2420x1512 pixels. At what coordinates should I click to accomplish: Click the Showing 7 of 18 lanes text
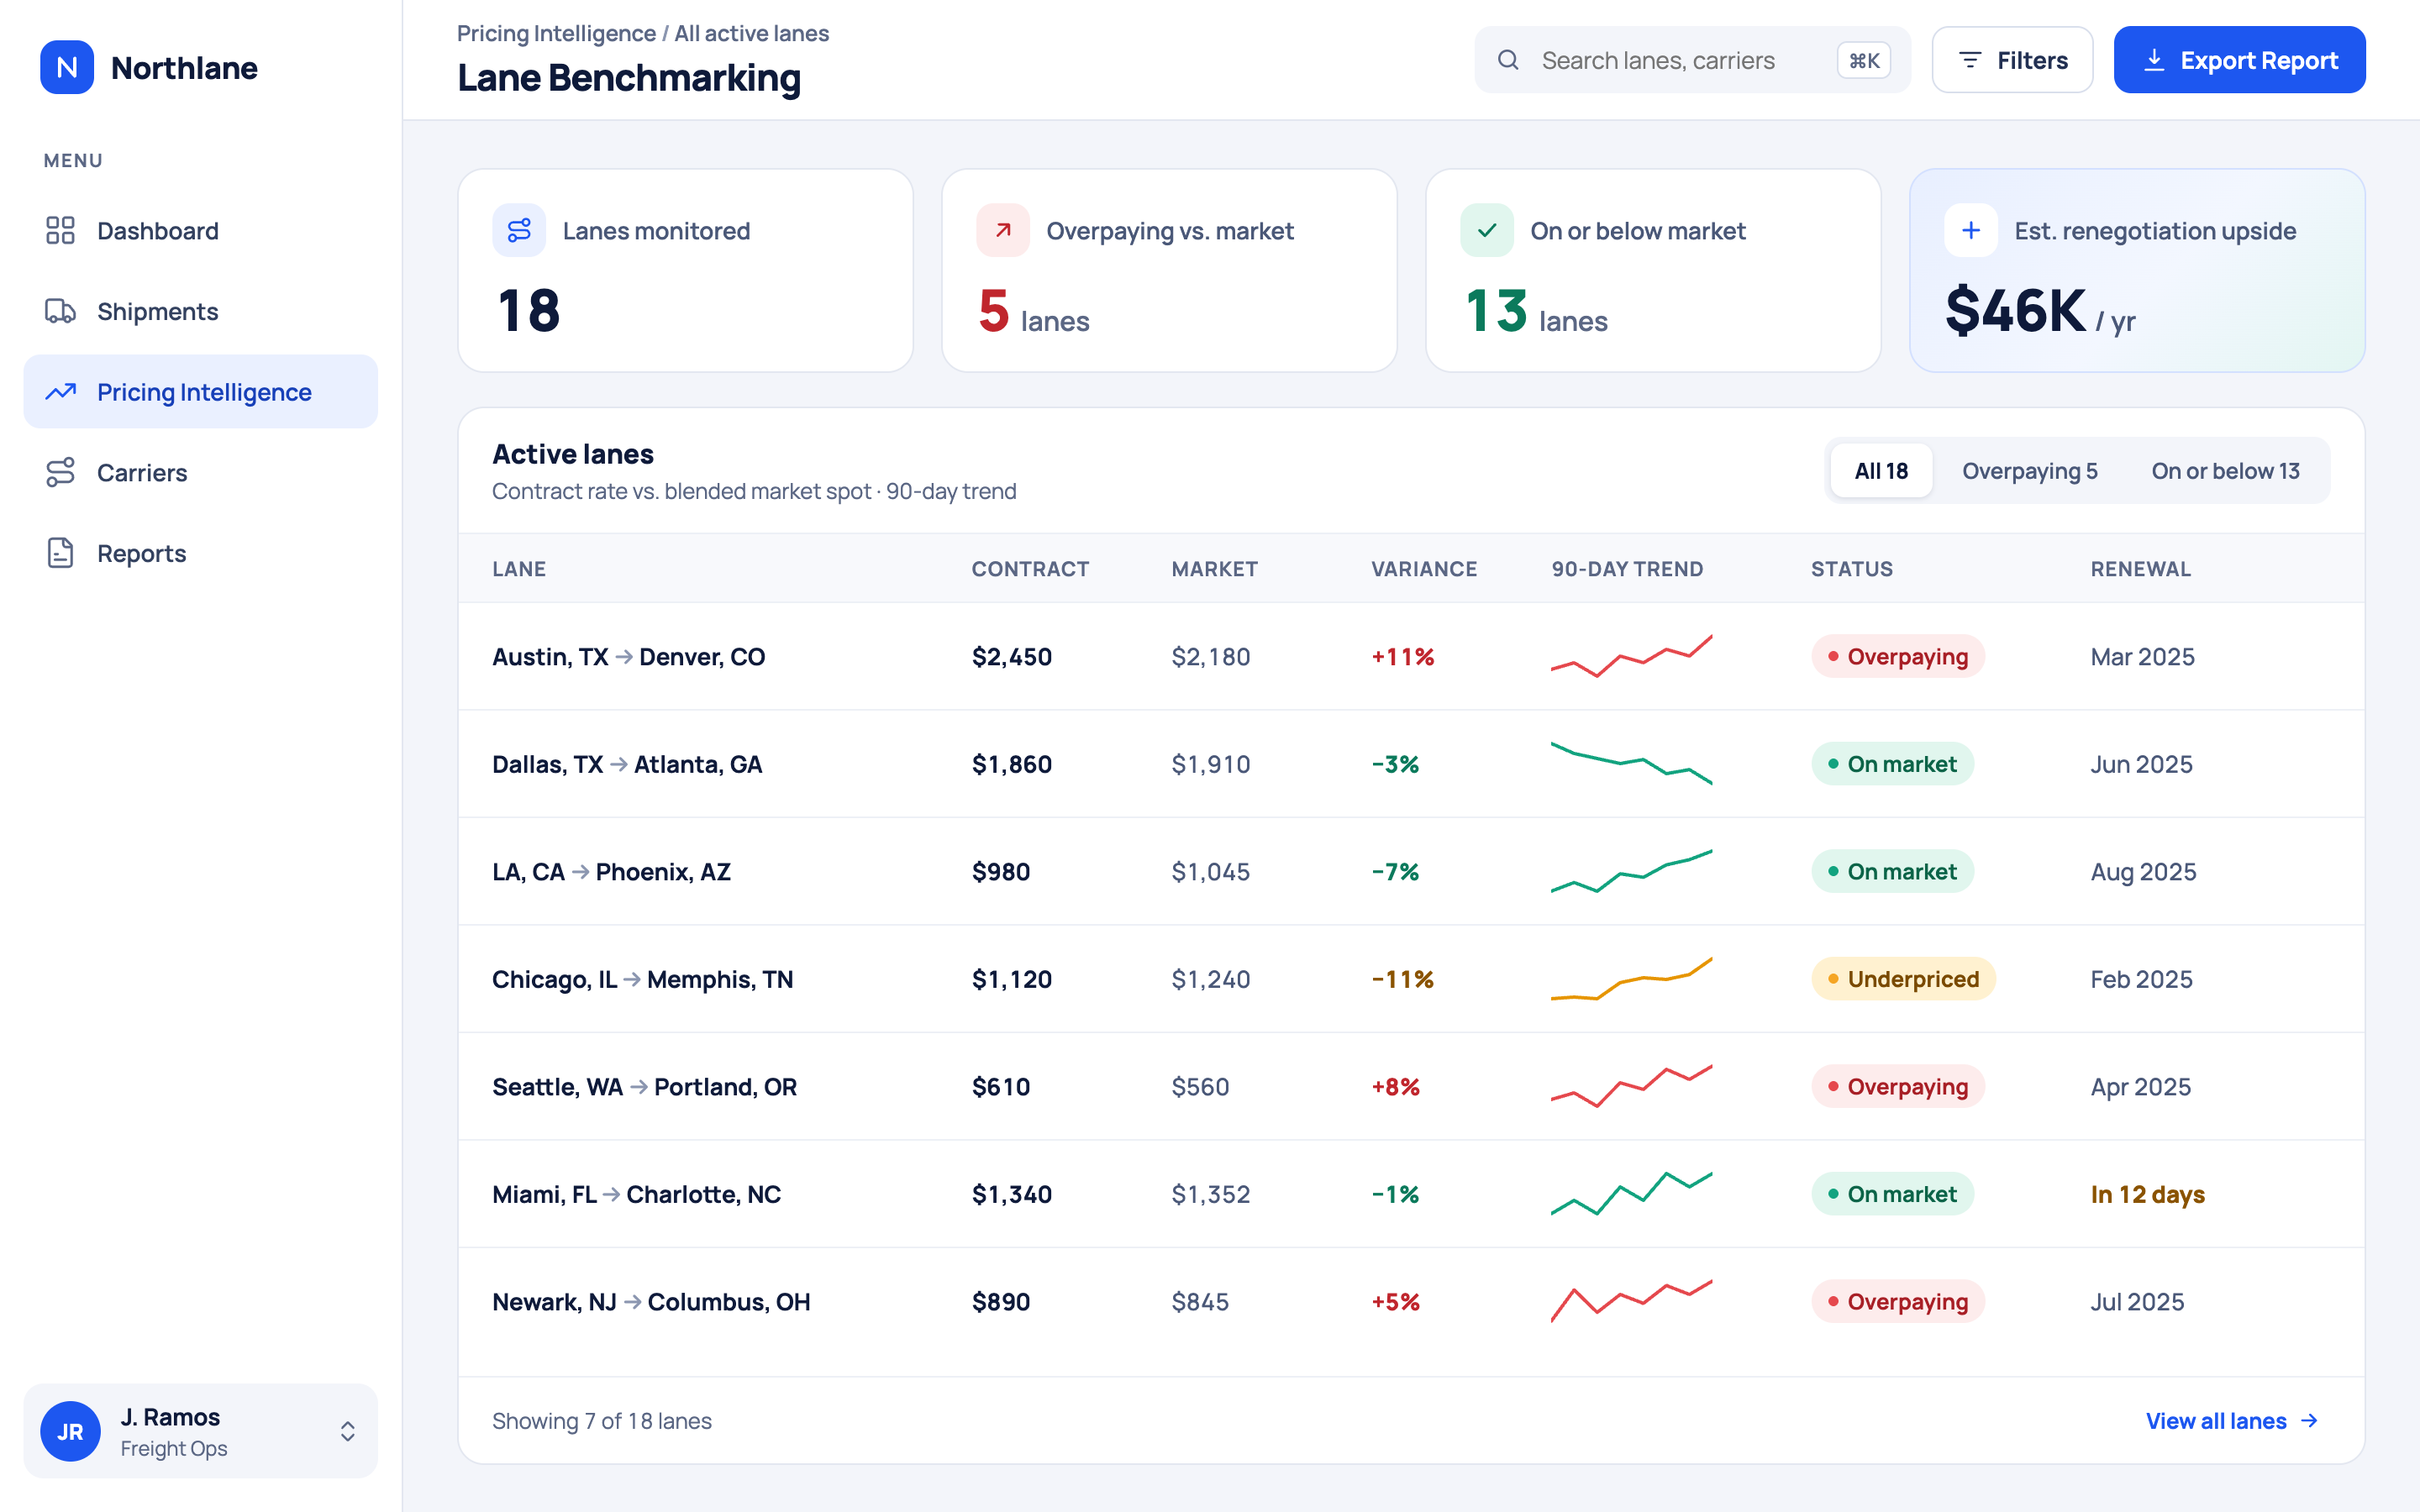[602, 1421]
